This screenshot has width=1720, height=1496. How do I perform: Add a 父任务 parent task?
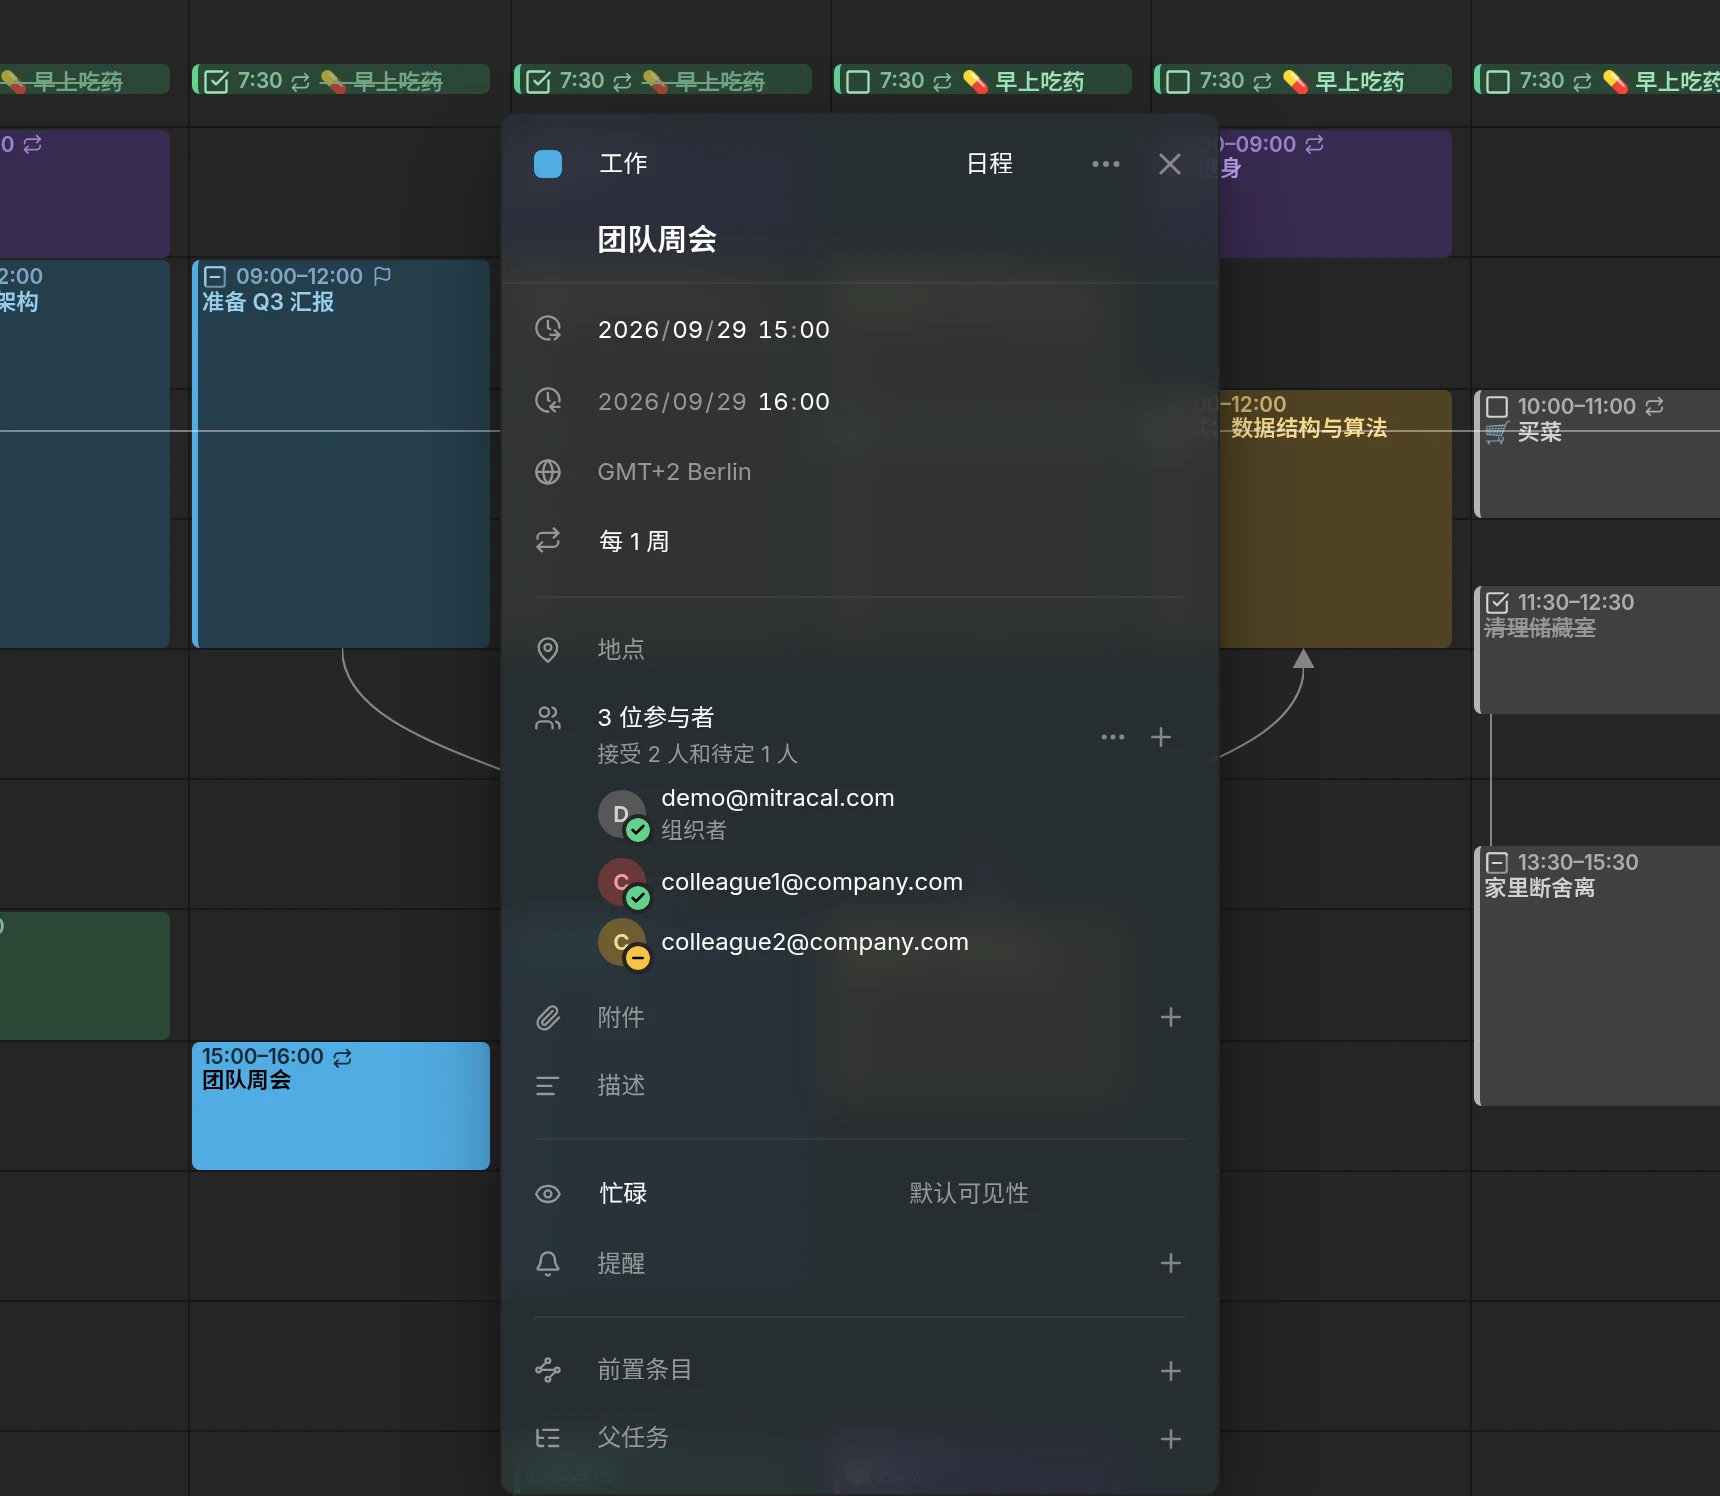(1171, 1439)
